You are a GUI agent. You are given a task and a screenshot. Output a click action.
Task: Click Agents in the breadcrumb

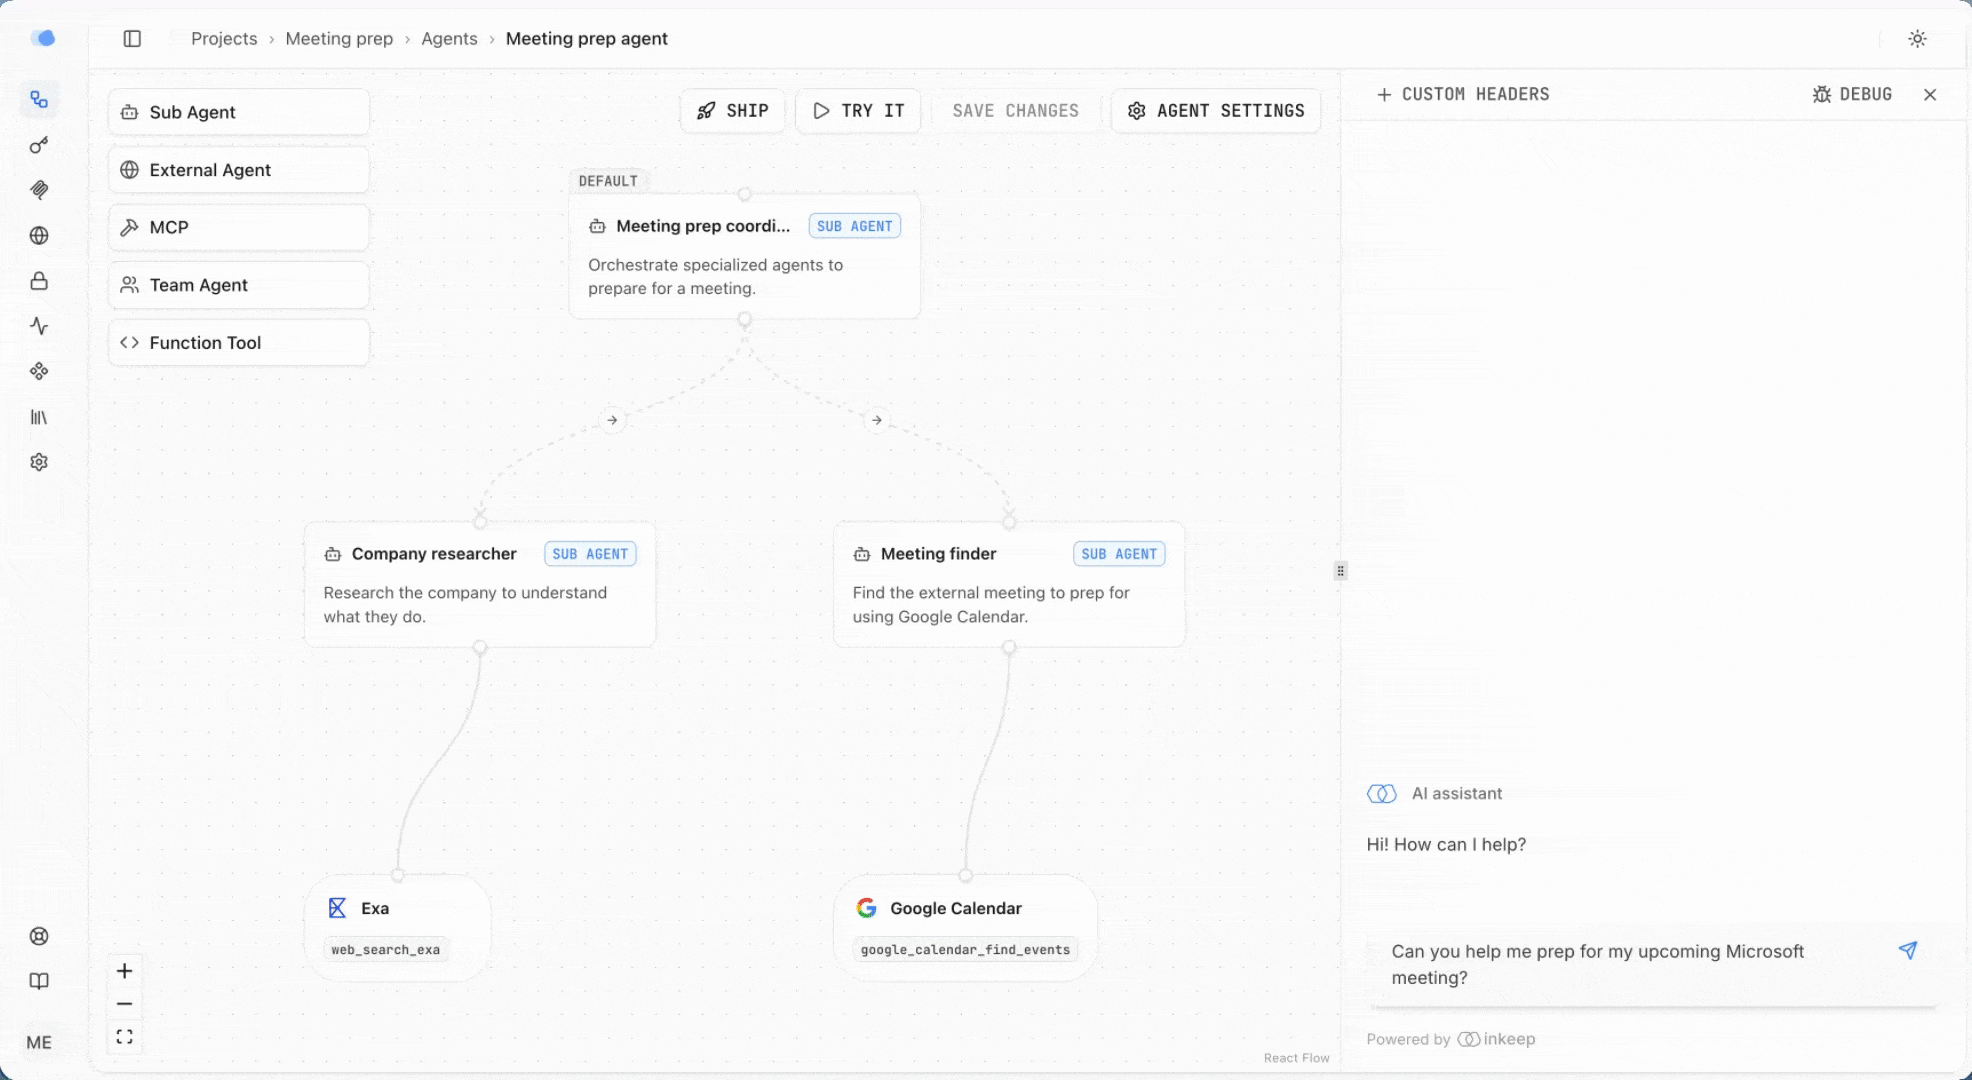[449, 39]
